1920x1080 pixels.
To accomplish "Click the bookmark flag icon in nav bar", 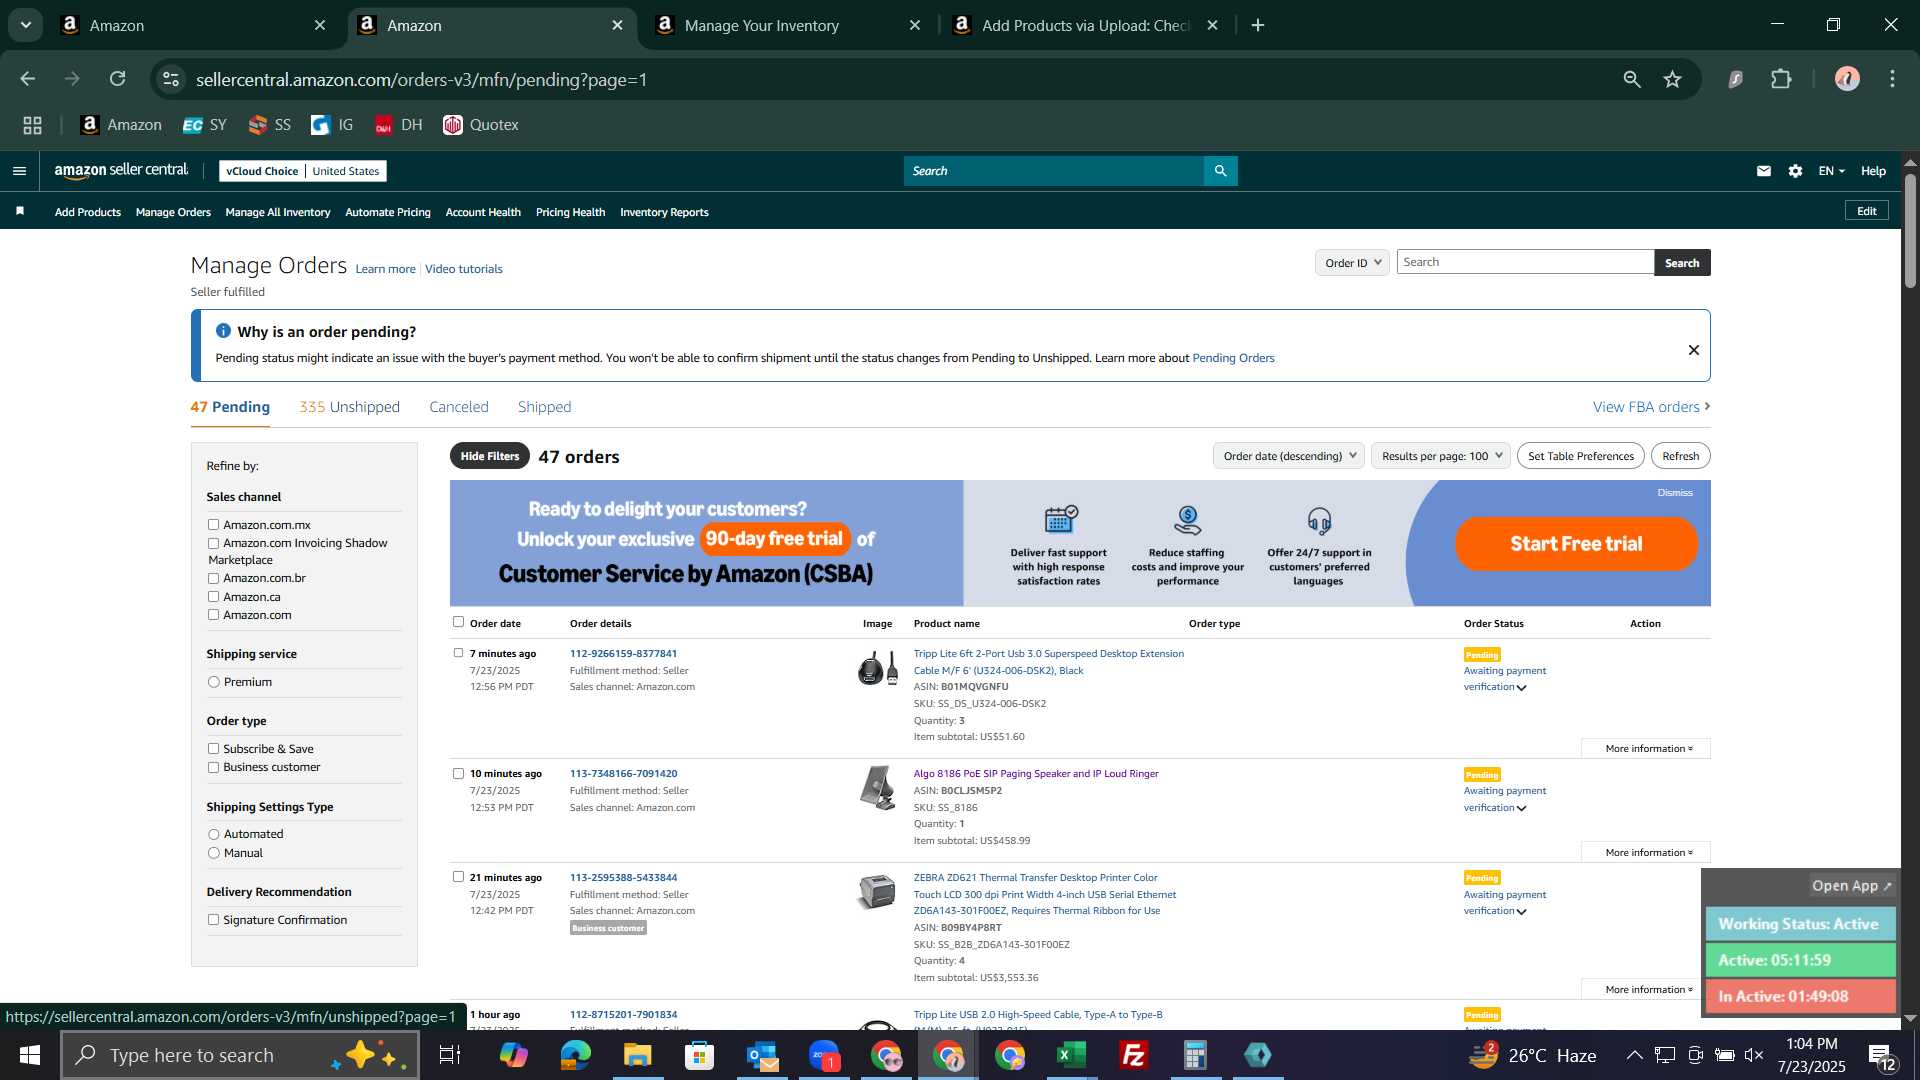I will click(x=20, y=211).
